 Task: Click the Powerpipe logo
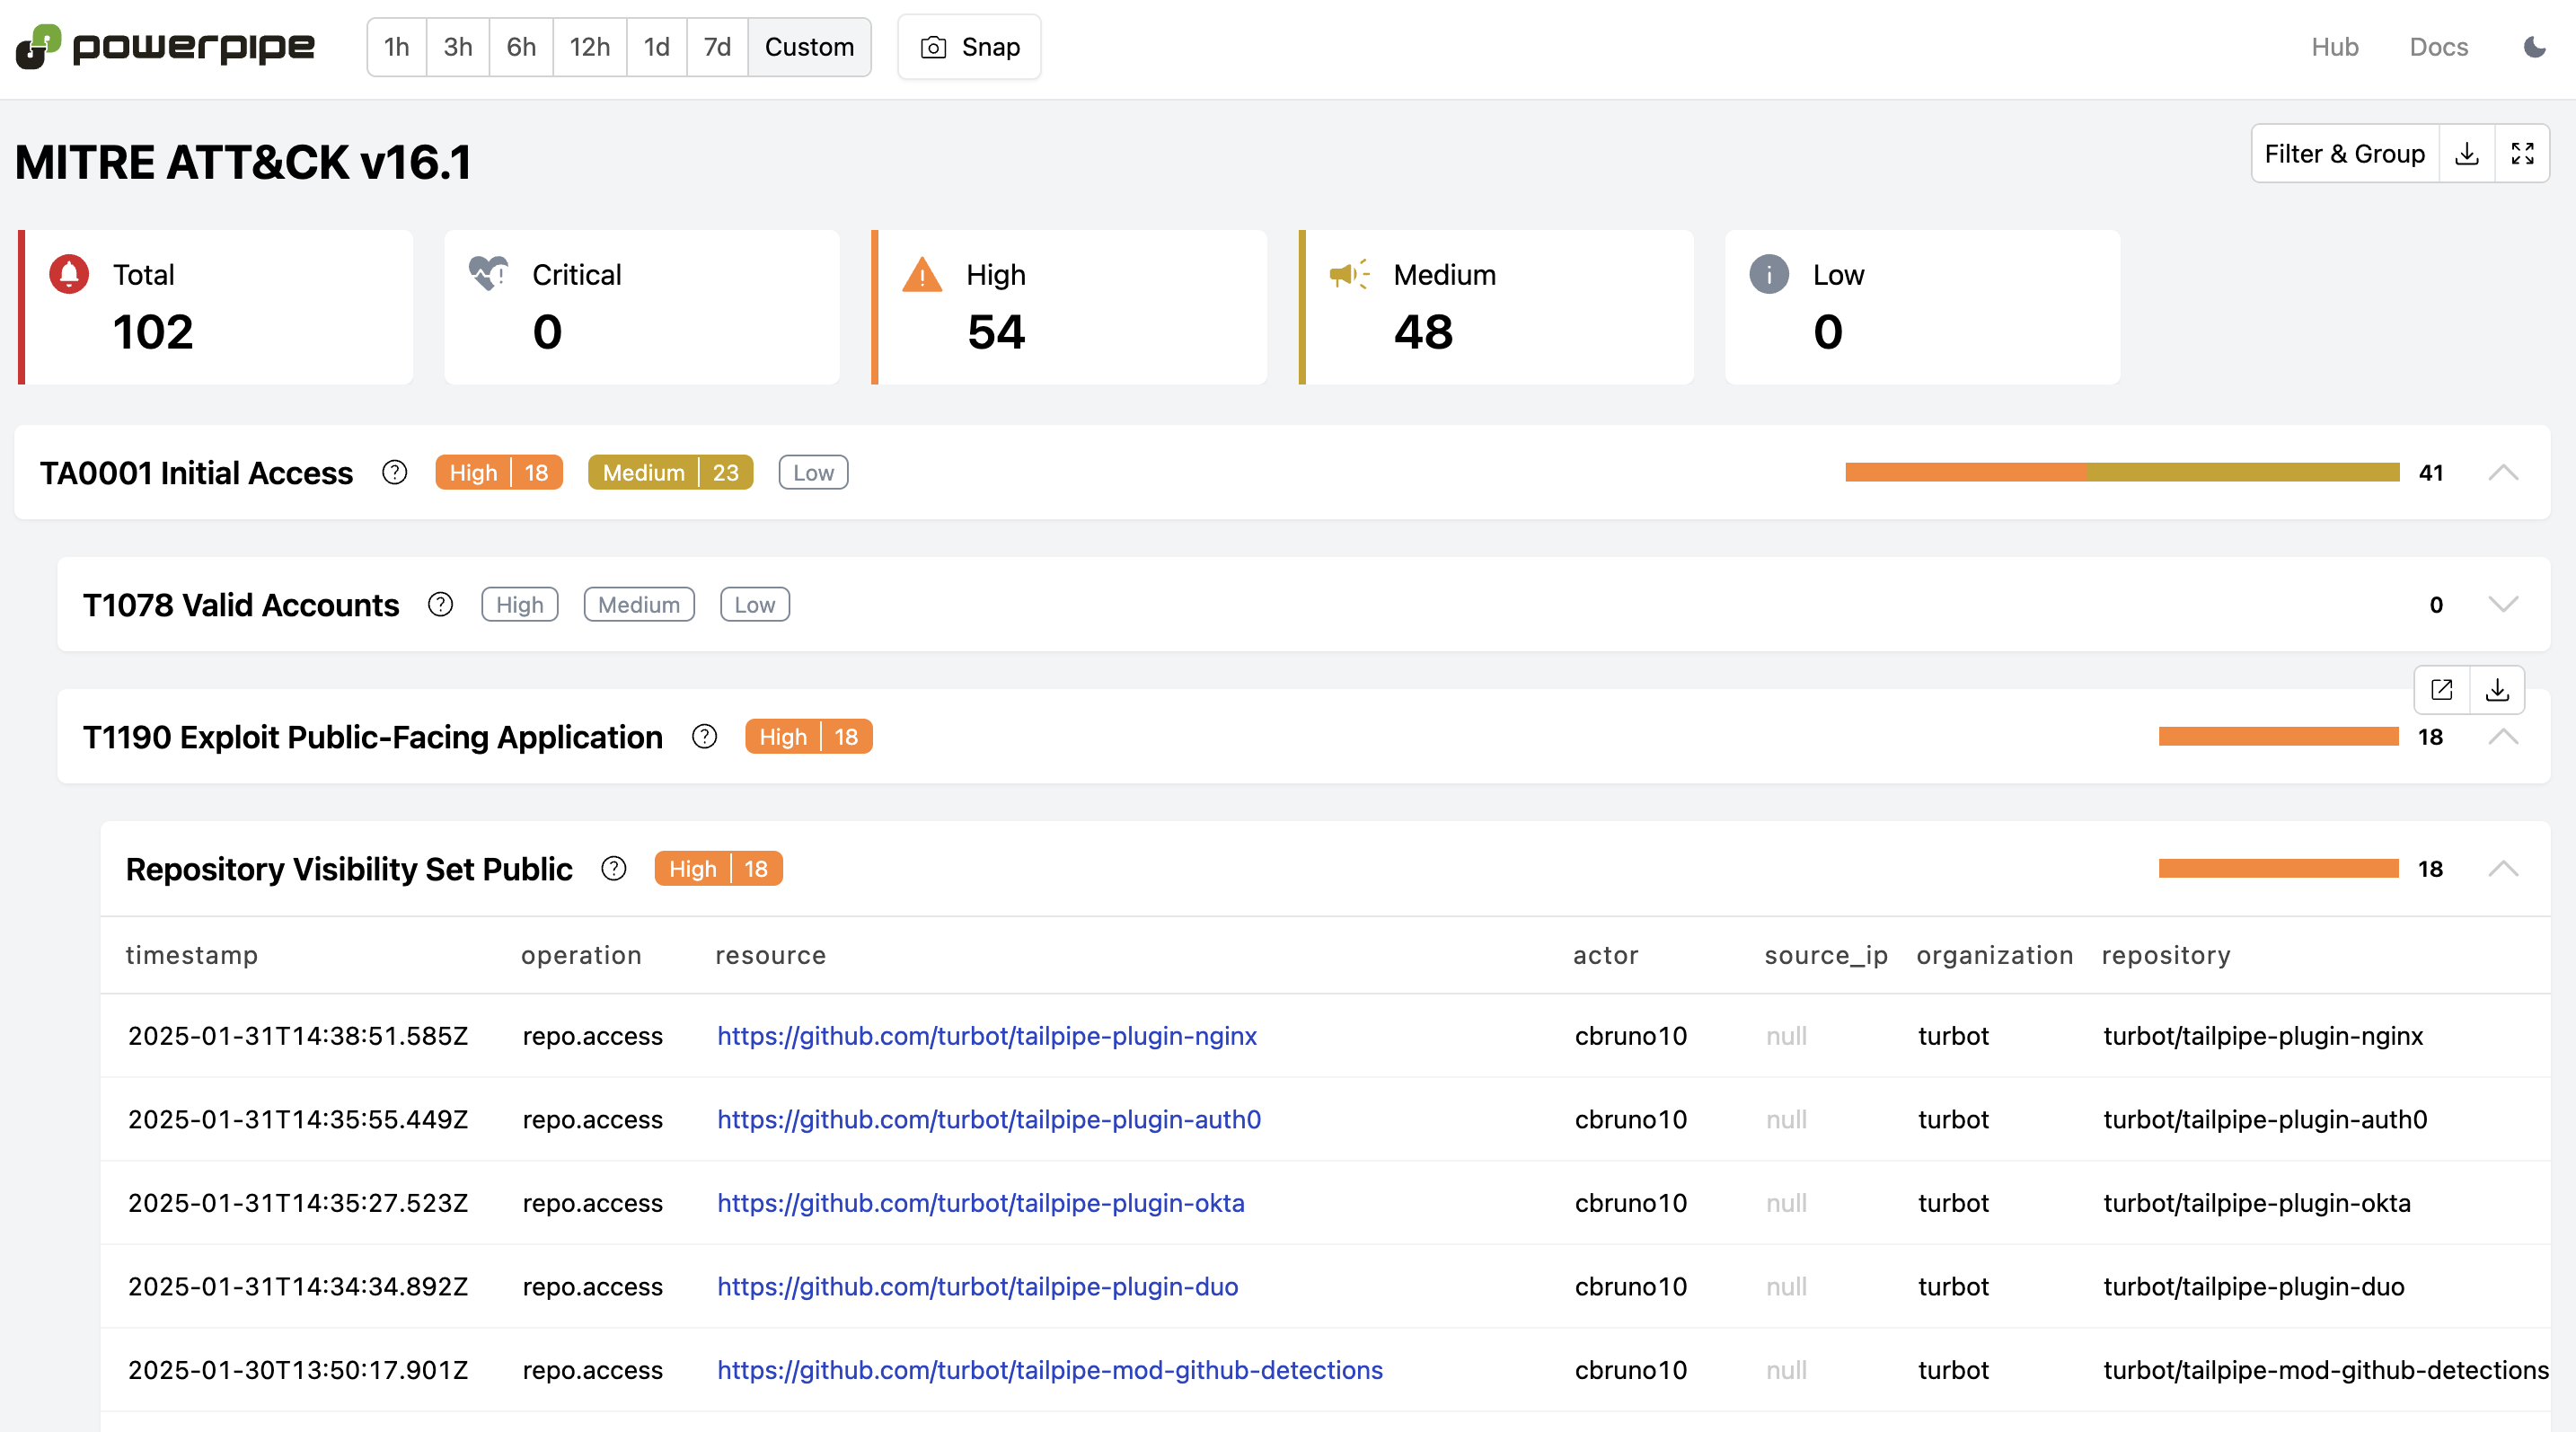166,47
